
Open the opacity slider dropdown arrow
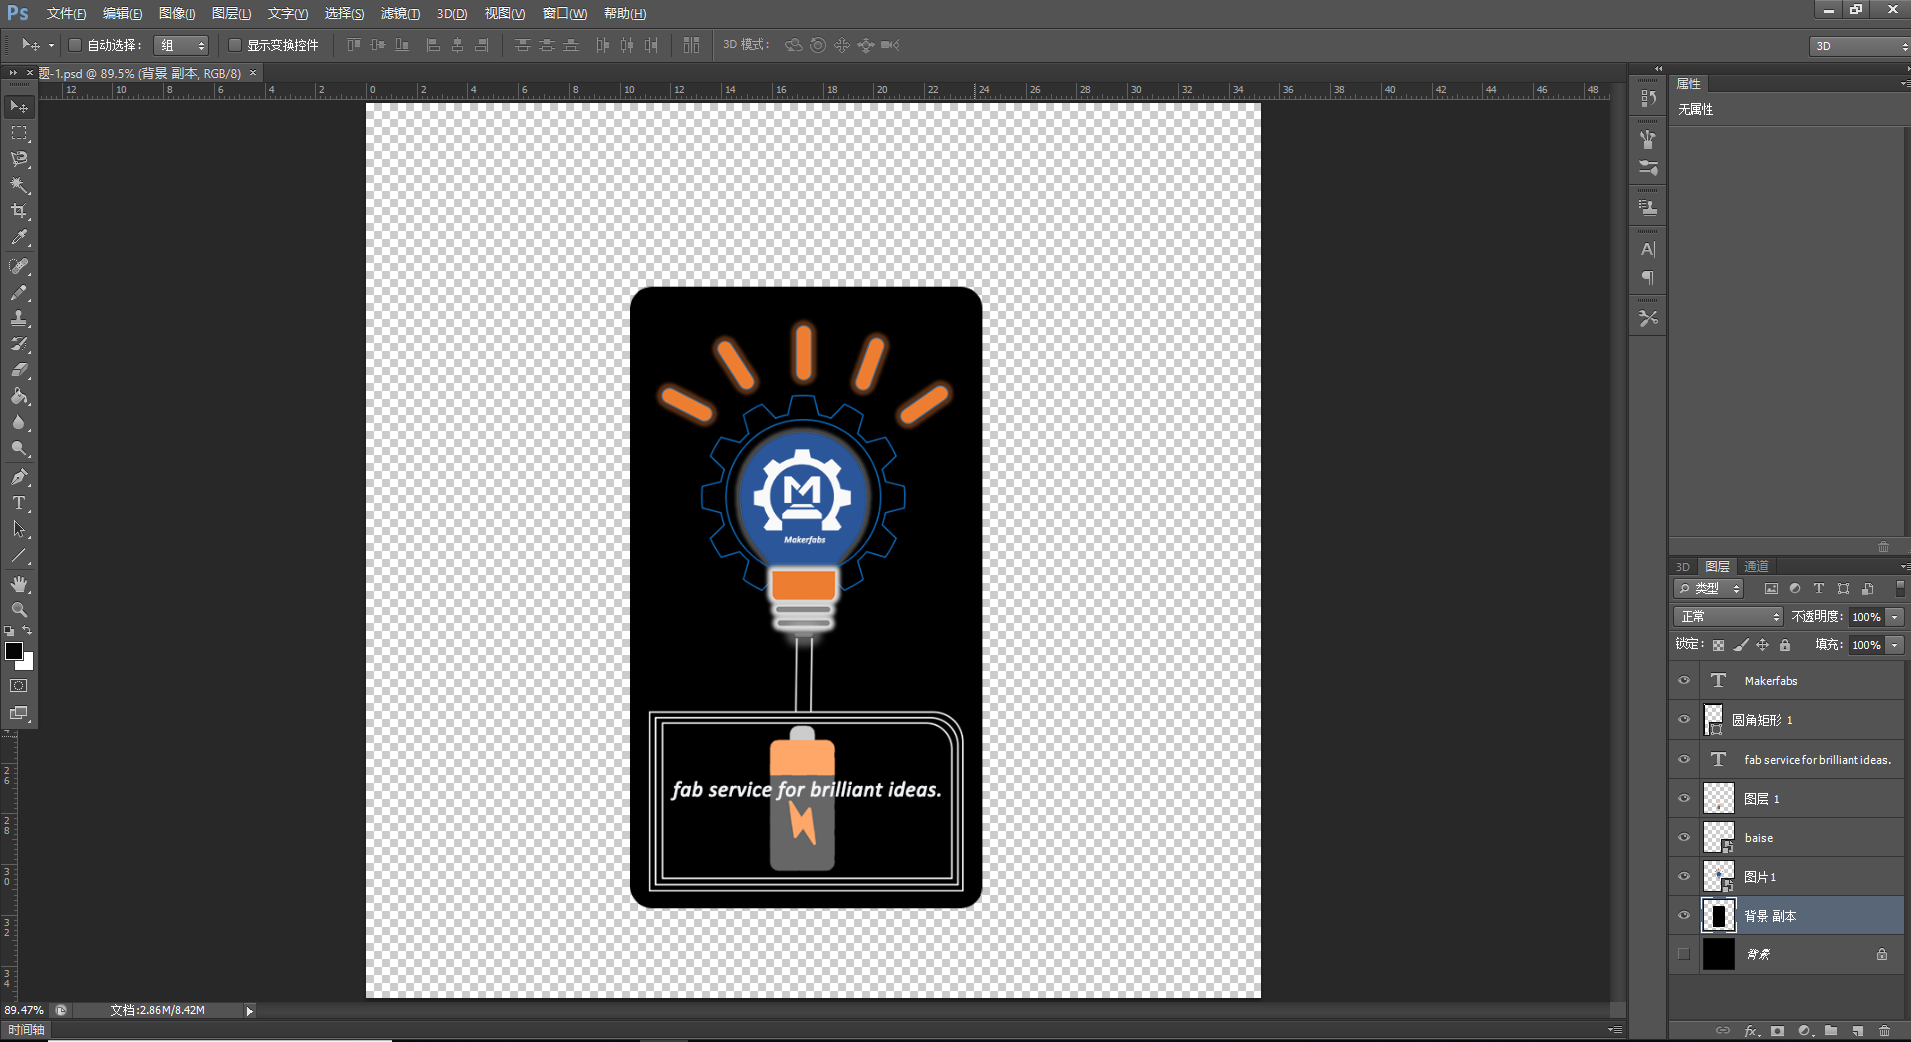(x=1895, y=617)
